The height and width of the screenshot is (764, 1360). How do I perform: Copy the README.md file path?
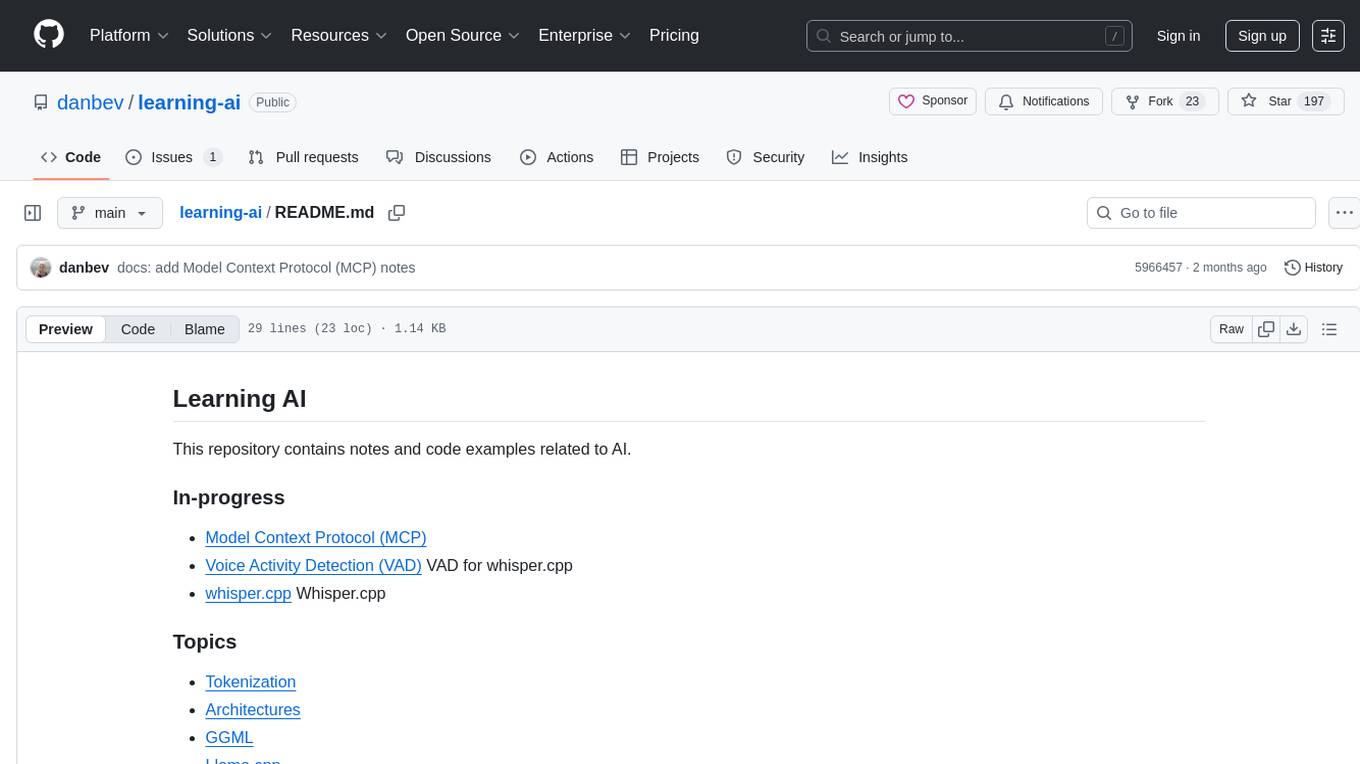click(x=397, y=213)
